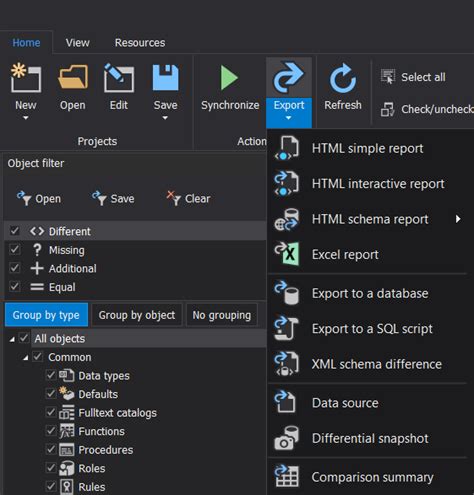The height and width of the screenshot is (495, 474).
Task: Toggle the Missing objects checkbox
Action: pyautogui.click(x=15, y=249)
